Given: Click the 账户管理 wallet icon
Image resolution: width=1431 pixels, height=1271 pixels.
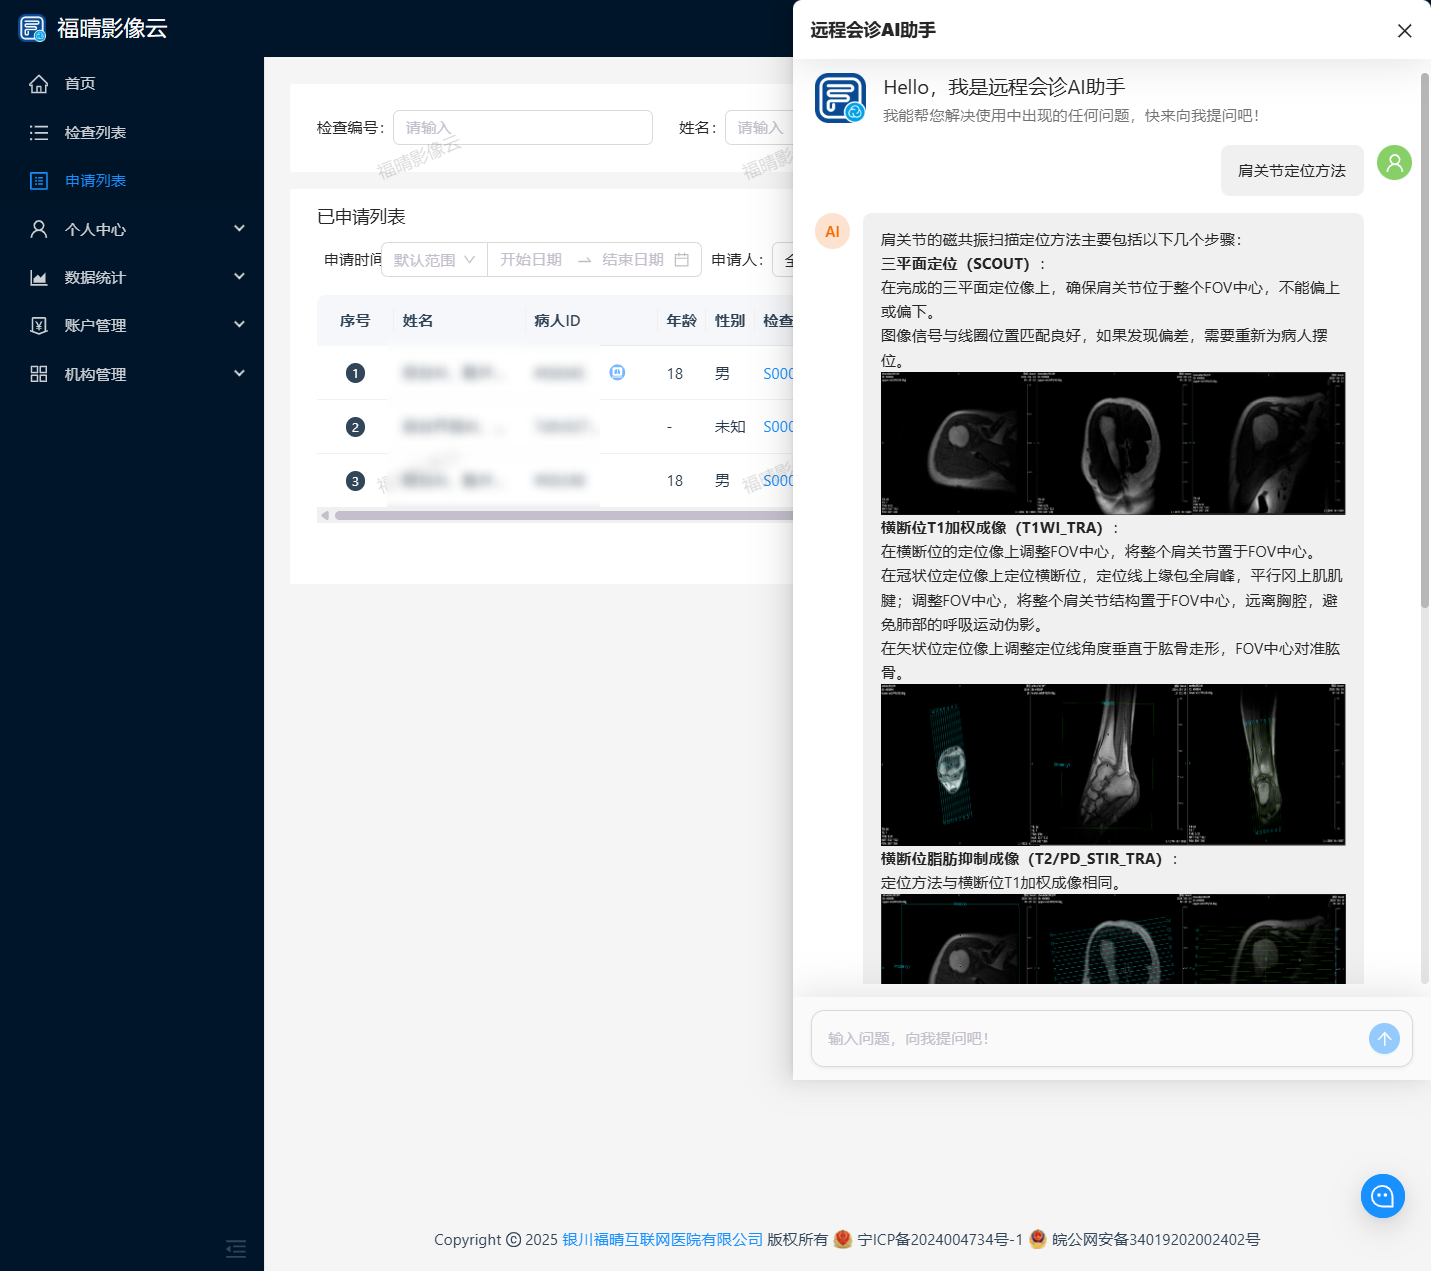Looking at the screenshot, I should pyautogui.click(x=38, y=325).
